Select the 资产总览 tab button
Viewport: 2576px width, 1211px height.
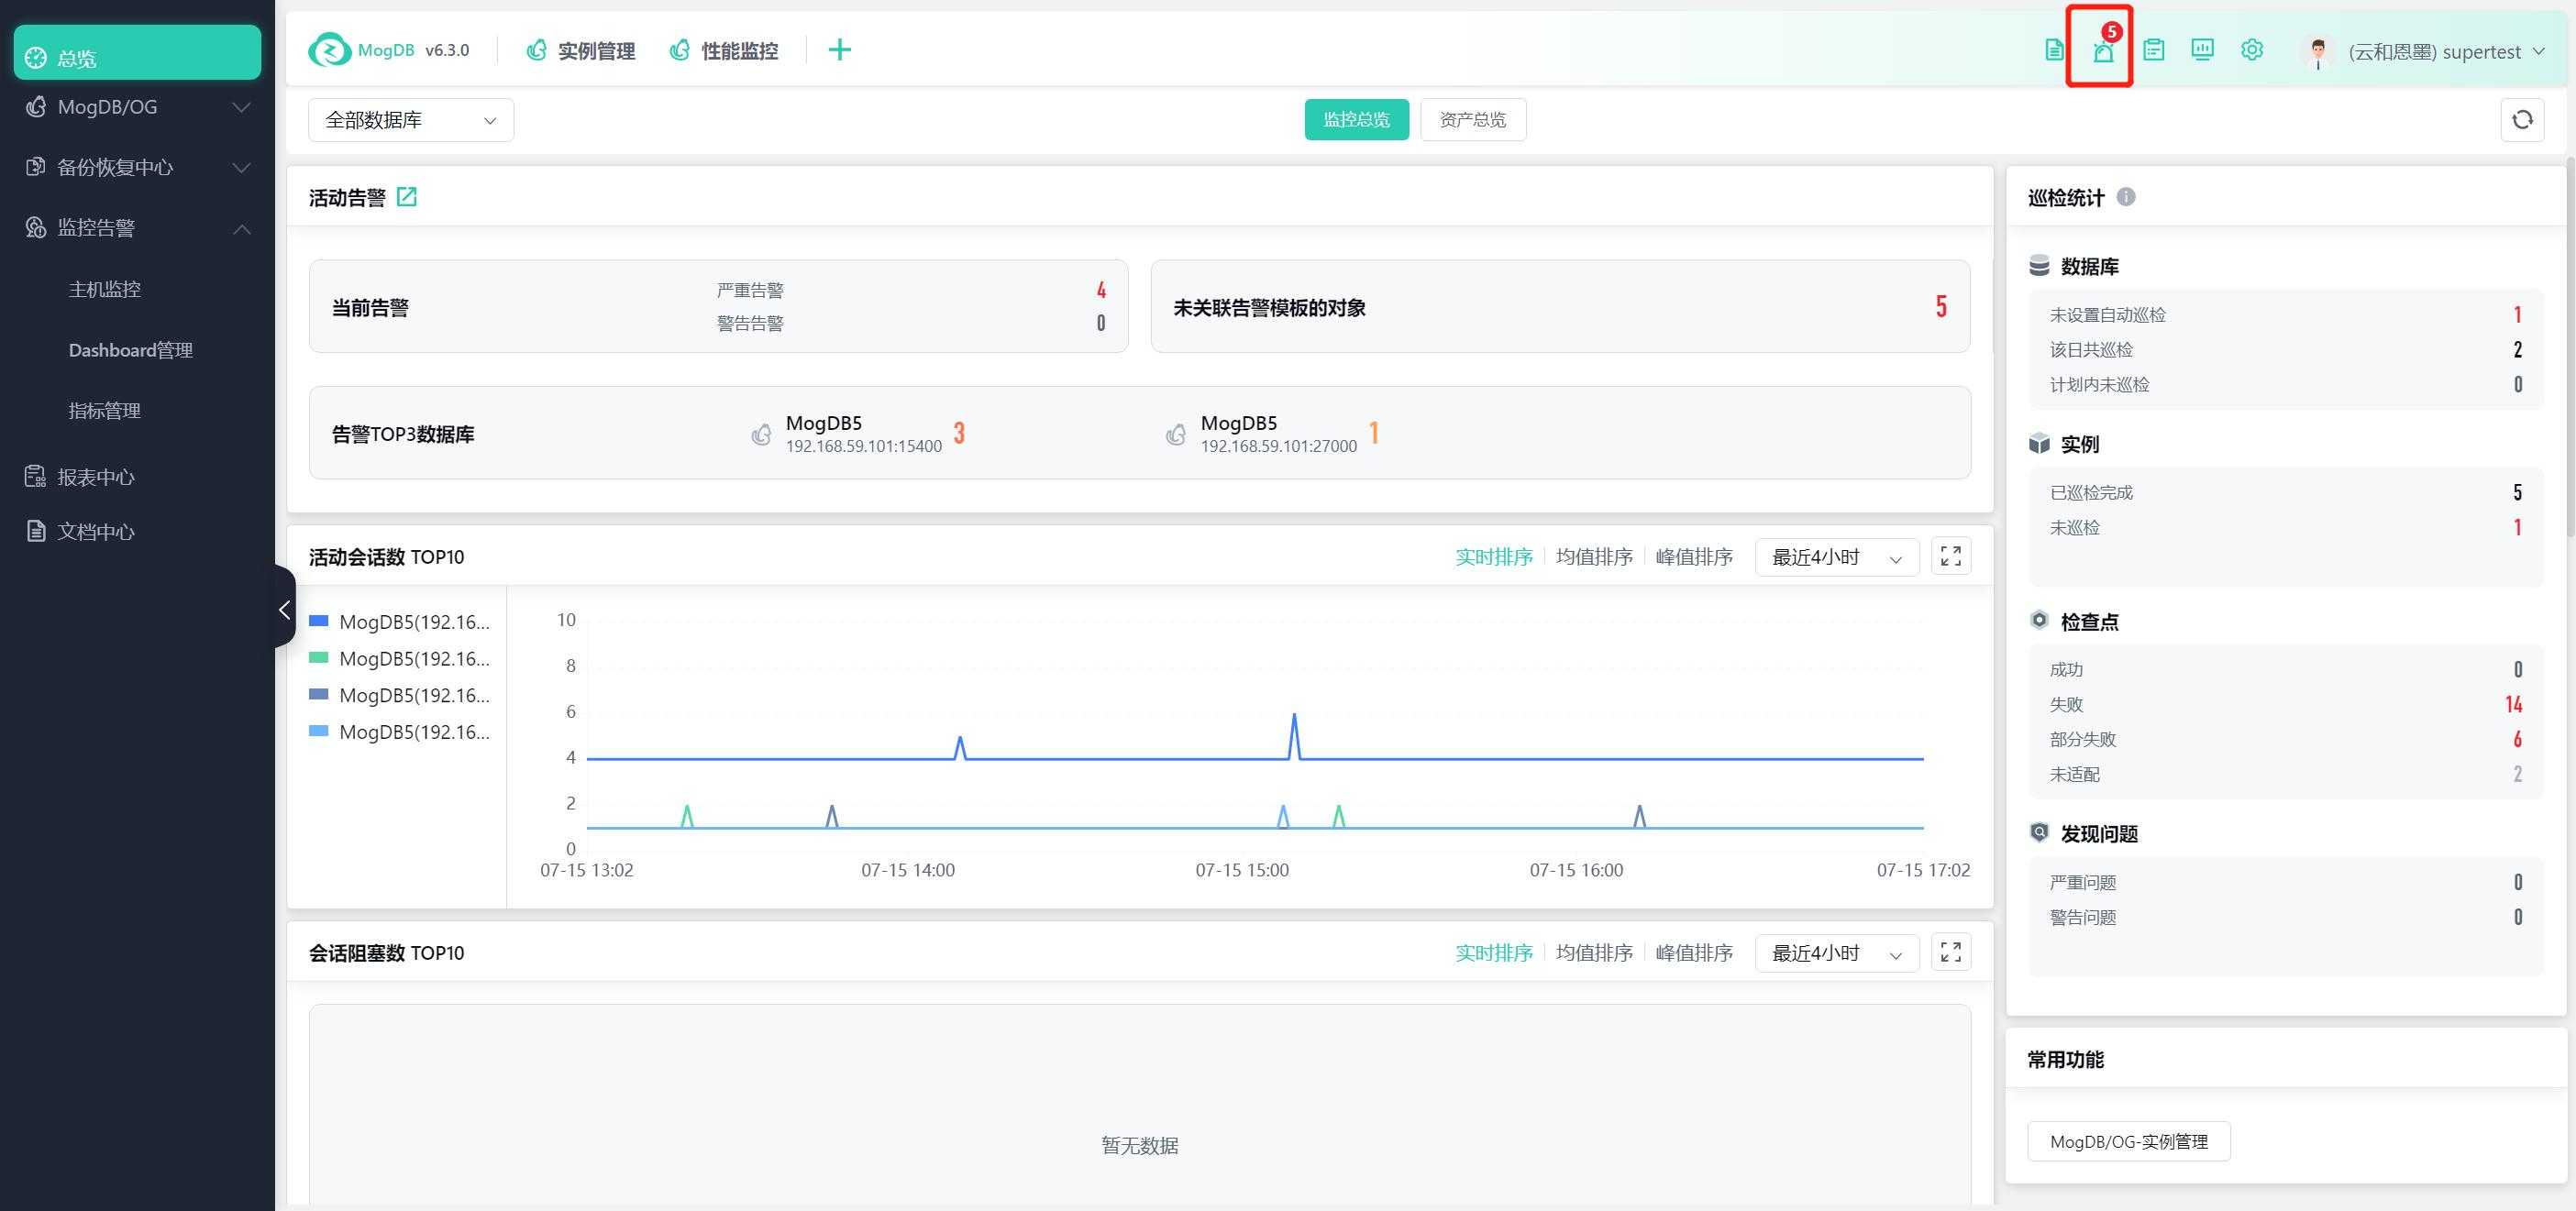(1473, 120)
